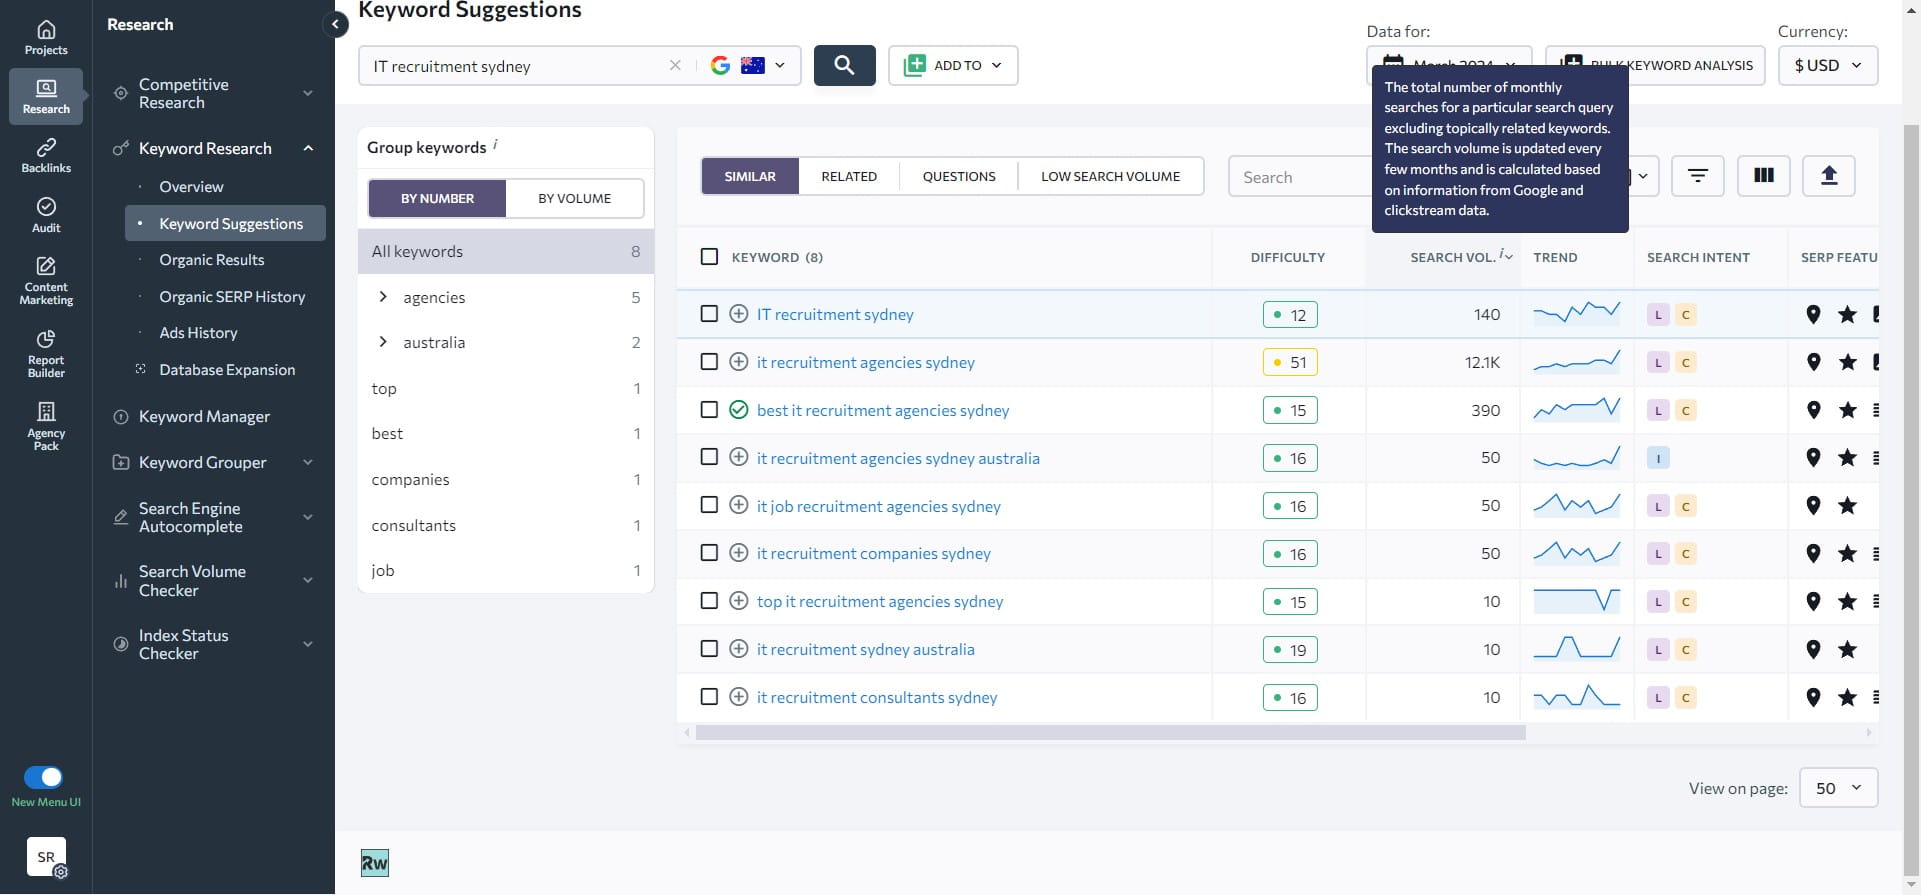Expand the 'agencies' keyword group
The image size is (1921, 895).
(383, 297)
